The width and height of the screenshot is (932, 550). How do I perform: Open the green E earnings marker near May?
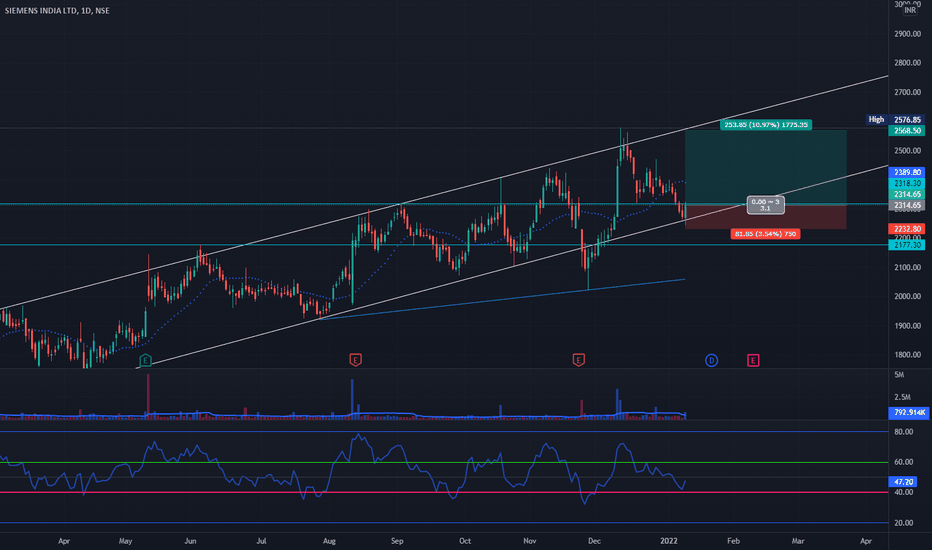point(145,360)
